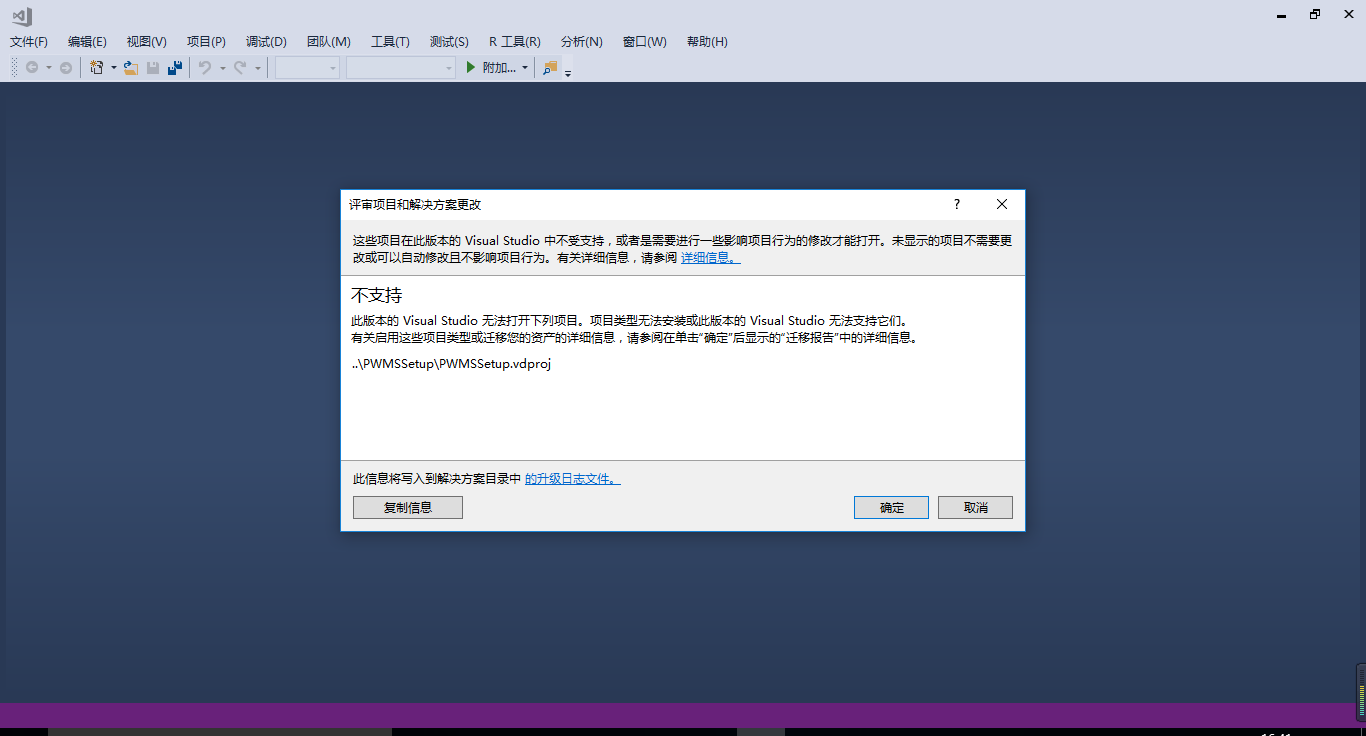
Task: Open the 帮助(H) menu
Action: 707,42
